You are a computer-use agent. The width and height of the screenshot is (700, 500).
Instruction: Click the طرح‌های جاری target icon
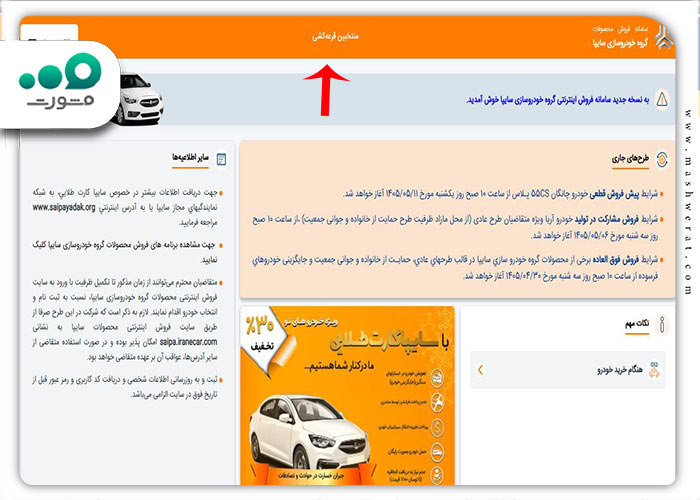[x=662, y=159]
